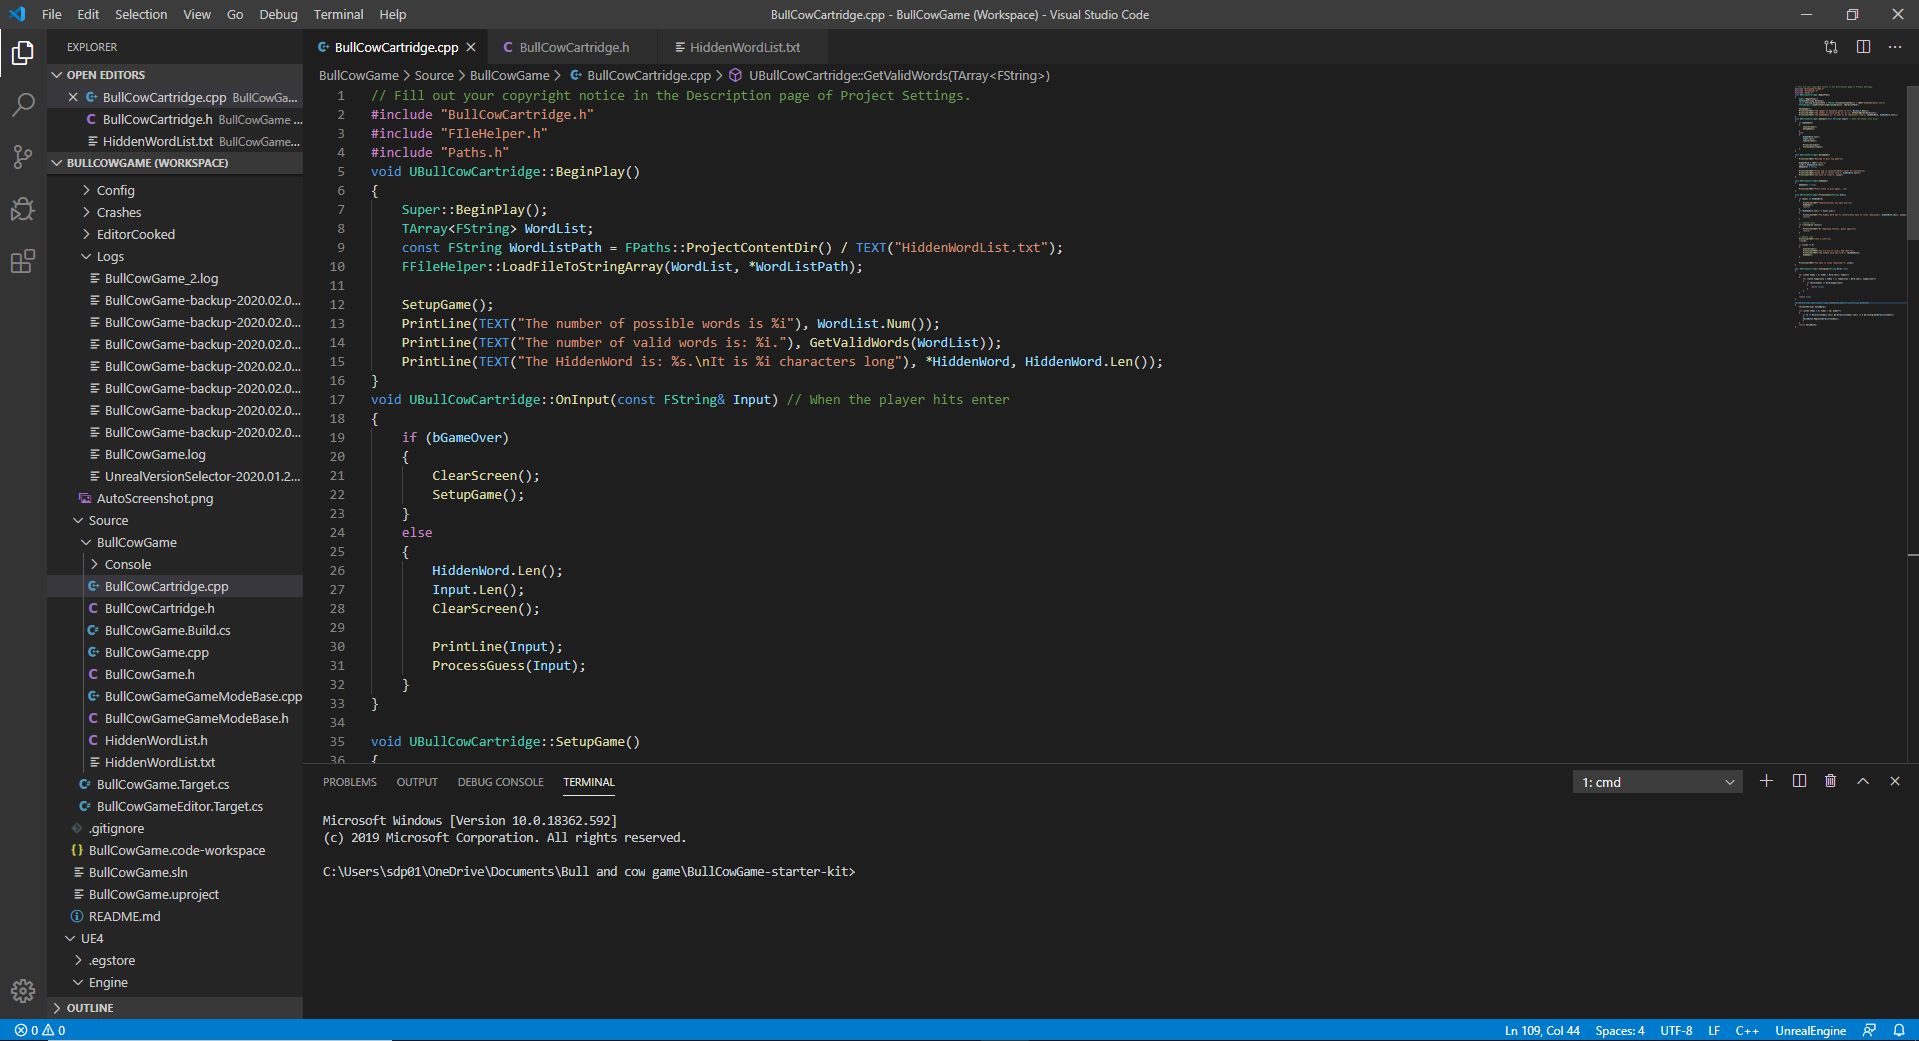Open the Terminal menu
The width and height of the screenshot is (1919, 1041).
click(338, 14)
